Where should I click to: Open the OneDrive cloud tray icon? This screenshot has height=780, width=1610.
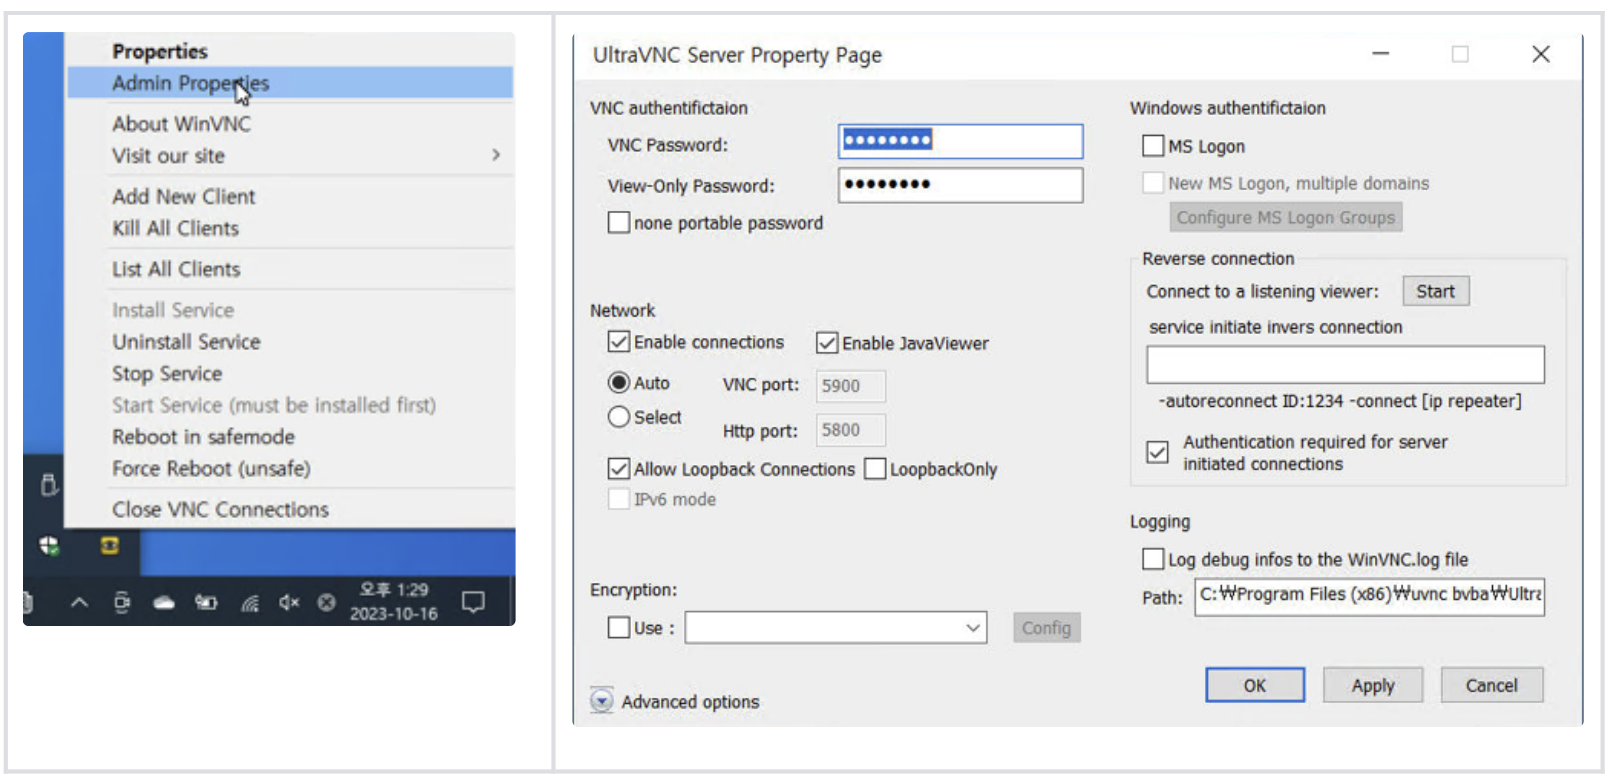pyautogui.click(x=164, y=602)
